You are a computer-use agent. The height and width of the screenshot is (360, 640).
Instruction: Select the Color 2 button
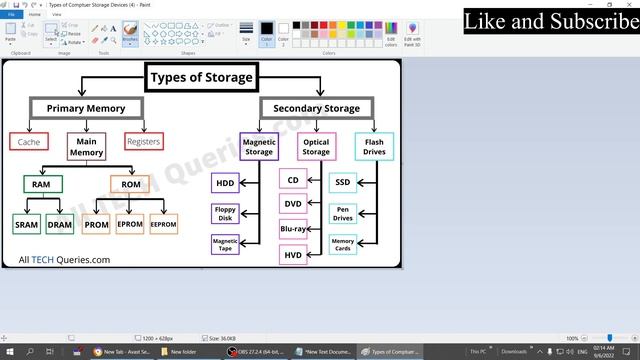tap(283, 34)
